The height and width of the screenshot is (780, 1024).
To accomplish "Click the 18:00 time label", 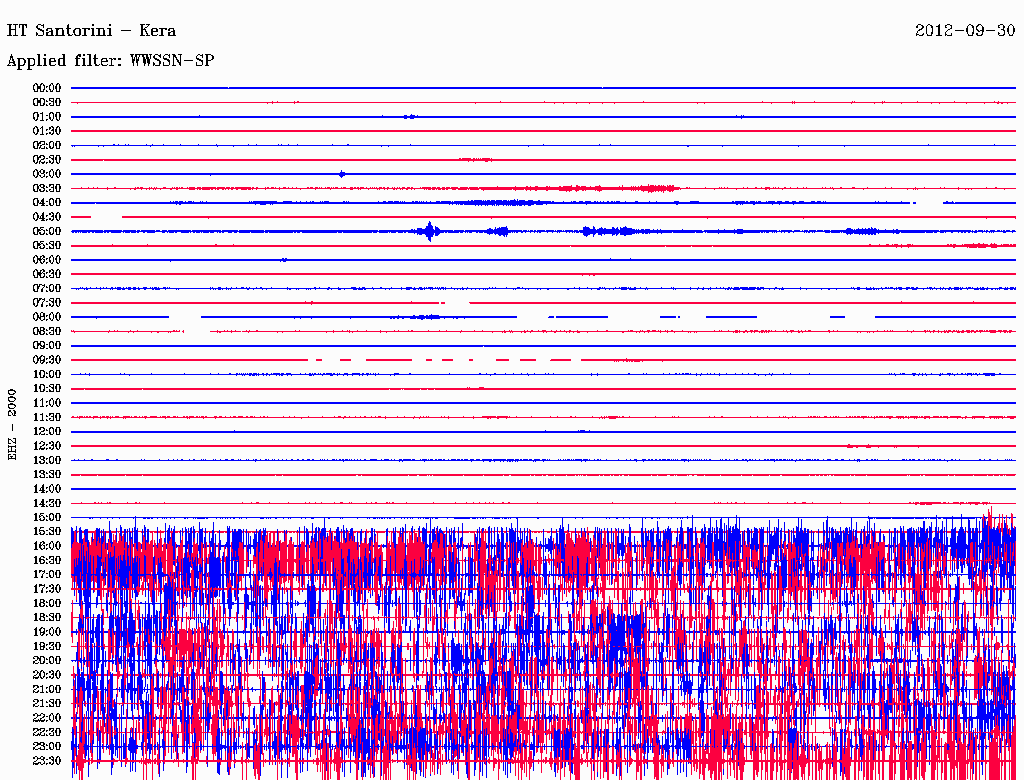I will coord(47,603).
